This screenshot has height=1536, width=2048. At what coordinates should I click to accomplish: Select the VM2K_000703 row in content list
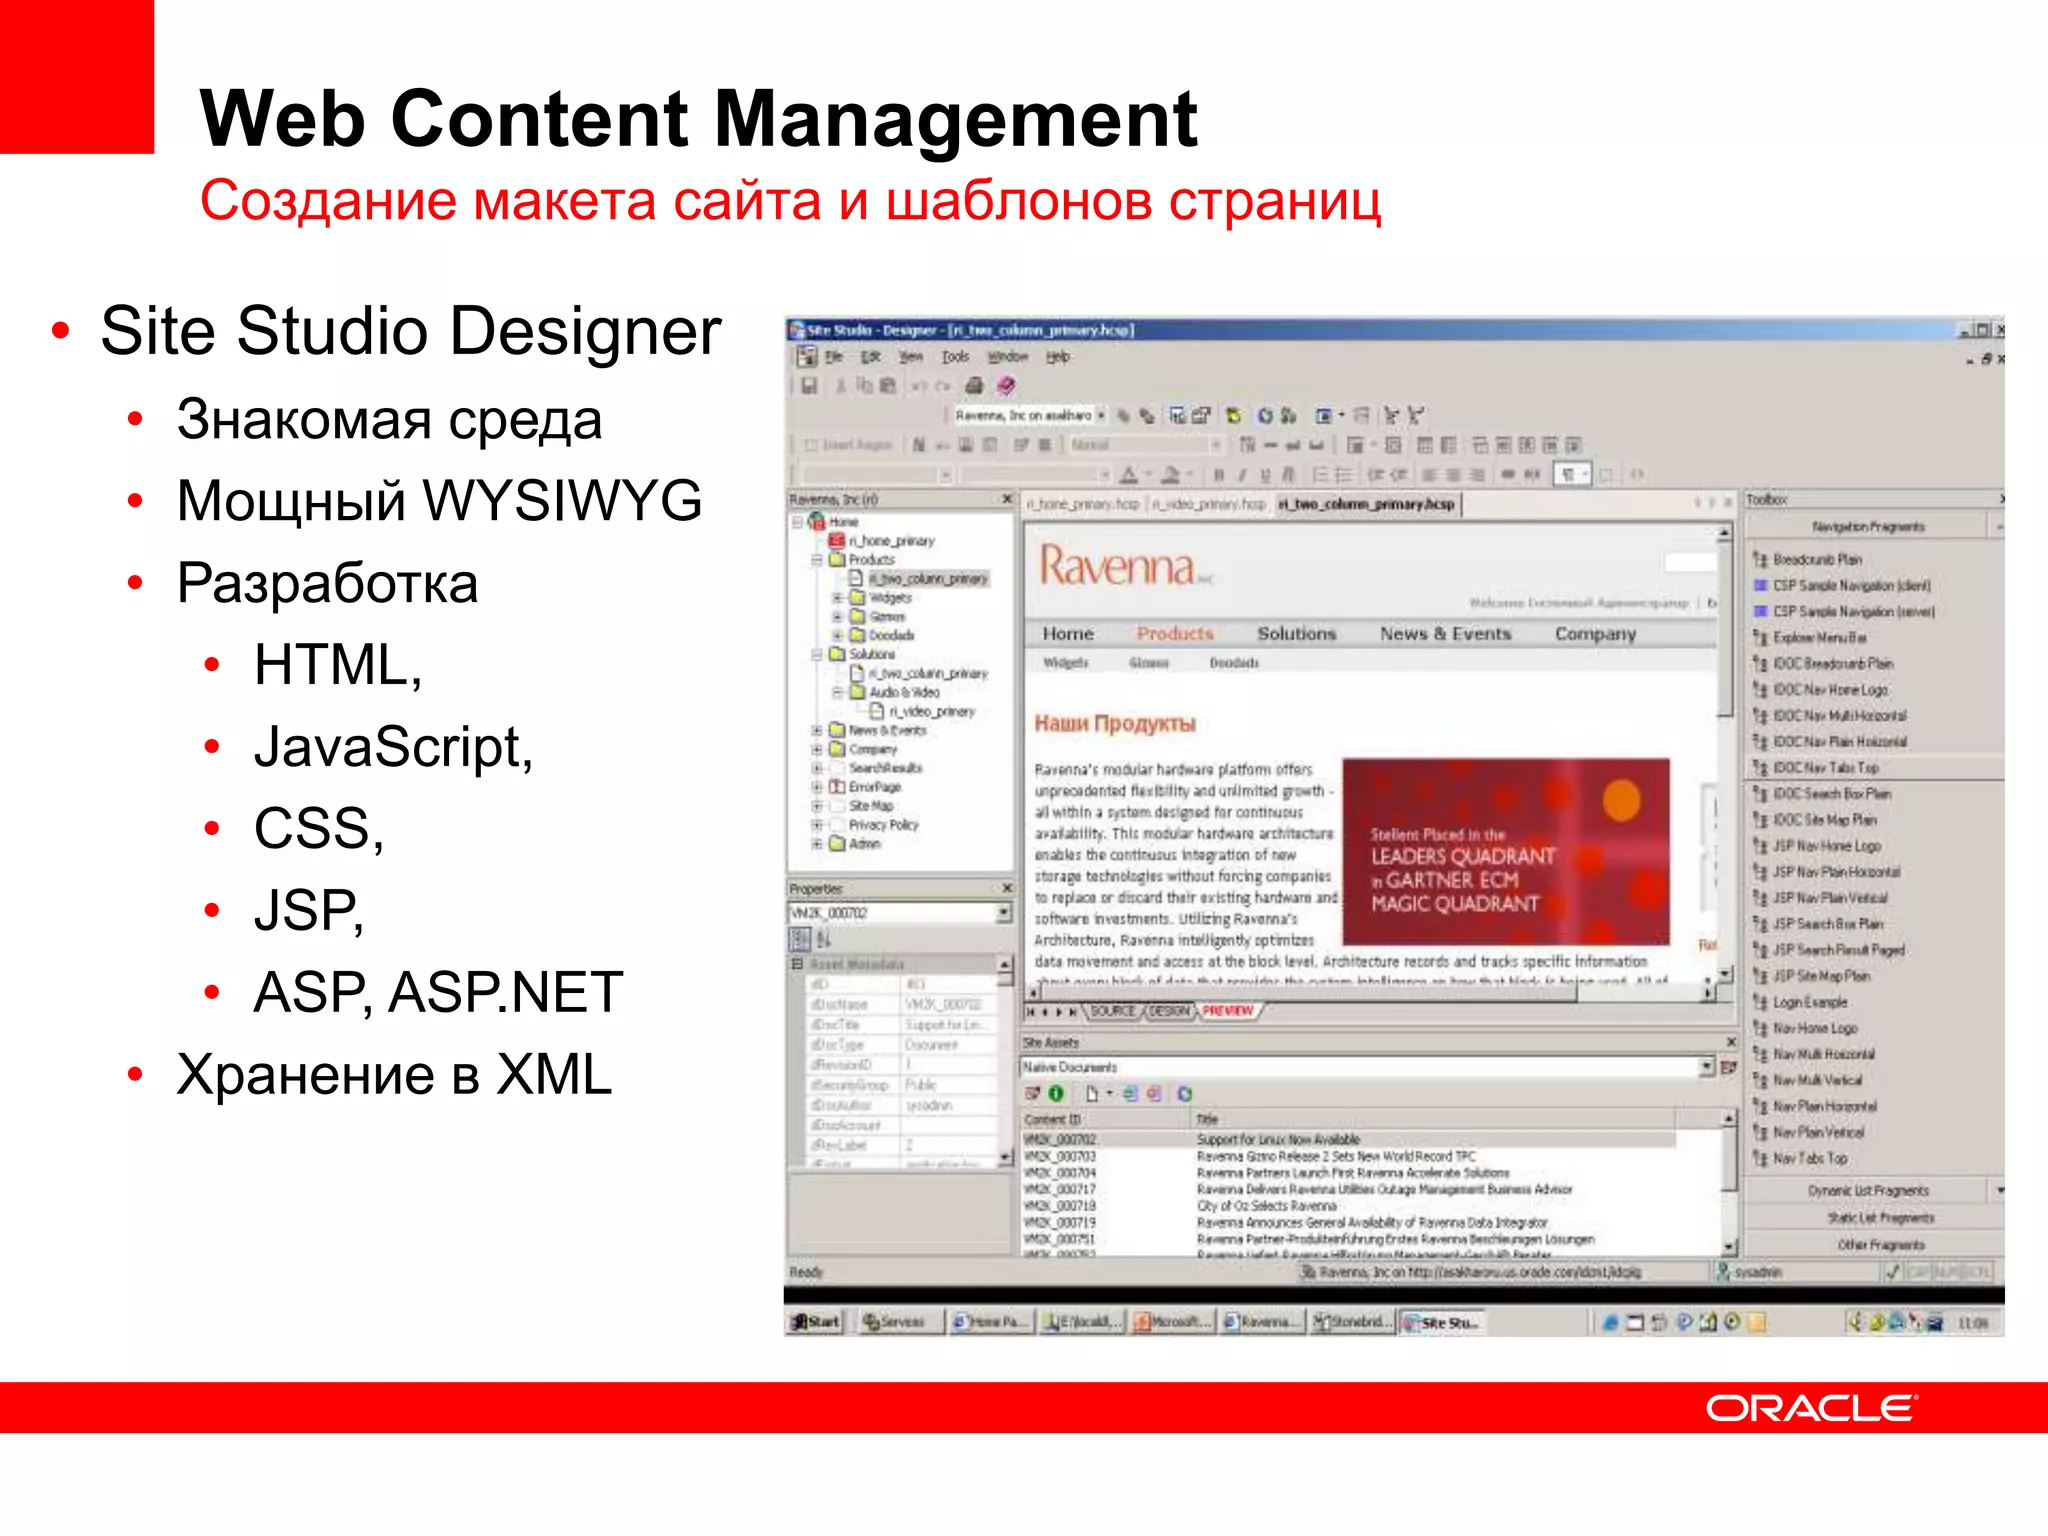[x=1060, y=1156]
